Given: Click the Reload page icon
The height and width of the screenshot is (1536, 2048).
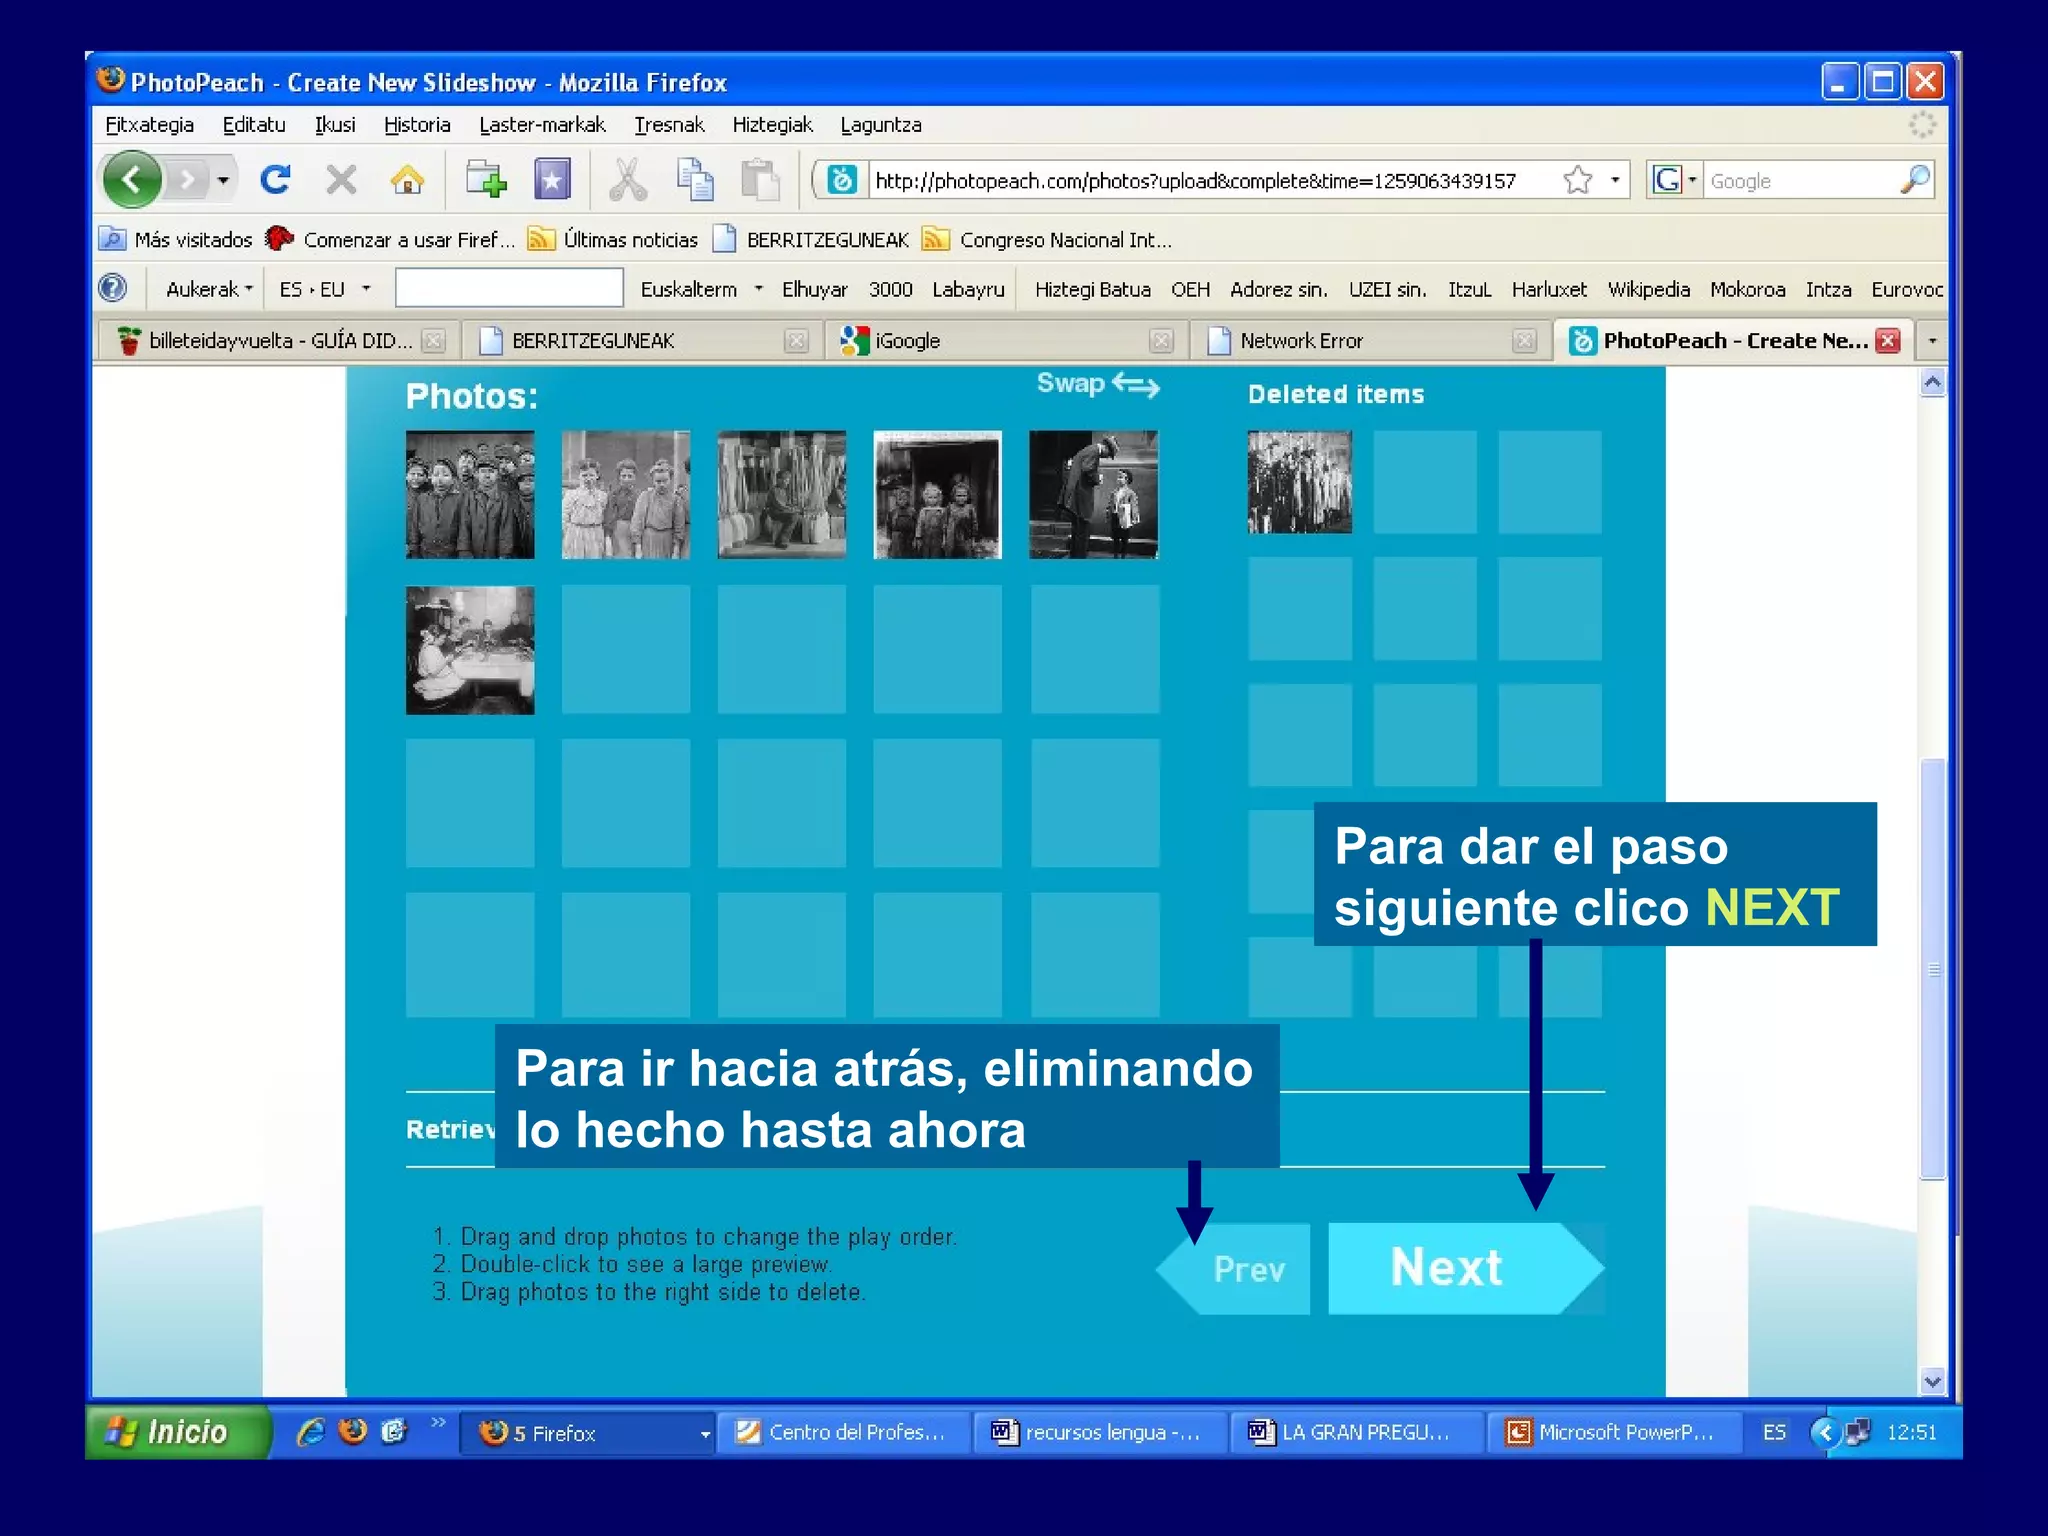Looking at the screenshot, I should pyautogui.click(x=275, y=180).
